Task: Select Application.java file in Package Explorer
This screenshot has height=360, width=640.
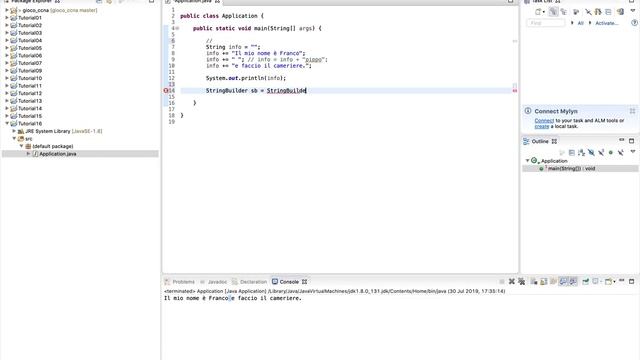Action: (58, 154)
